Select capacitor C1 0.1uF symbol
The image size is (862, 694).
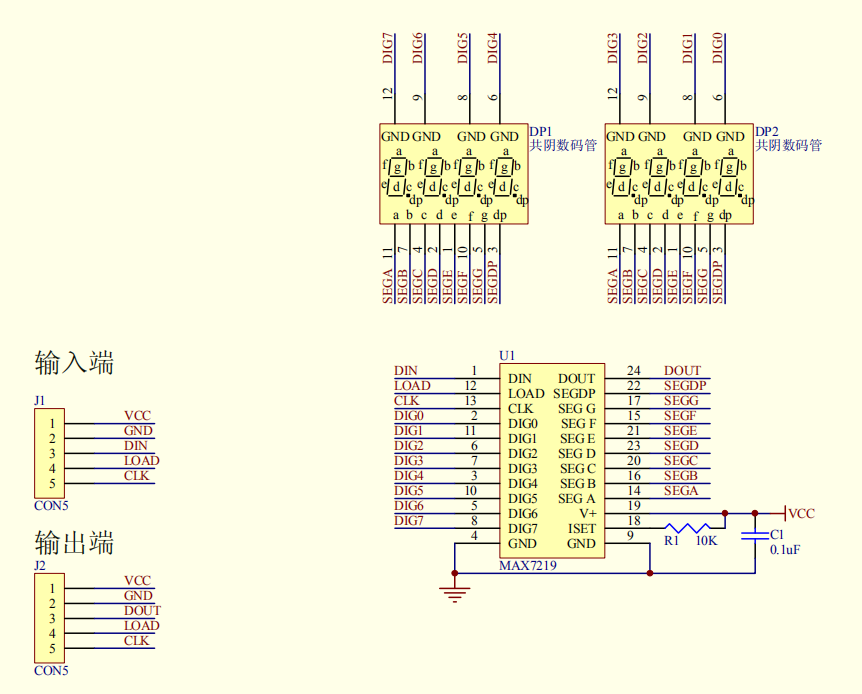755,535
